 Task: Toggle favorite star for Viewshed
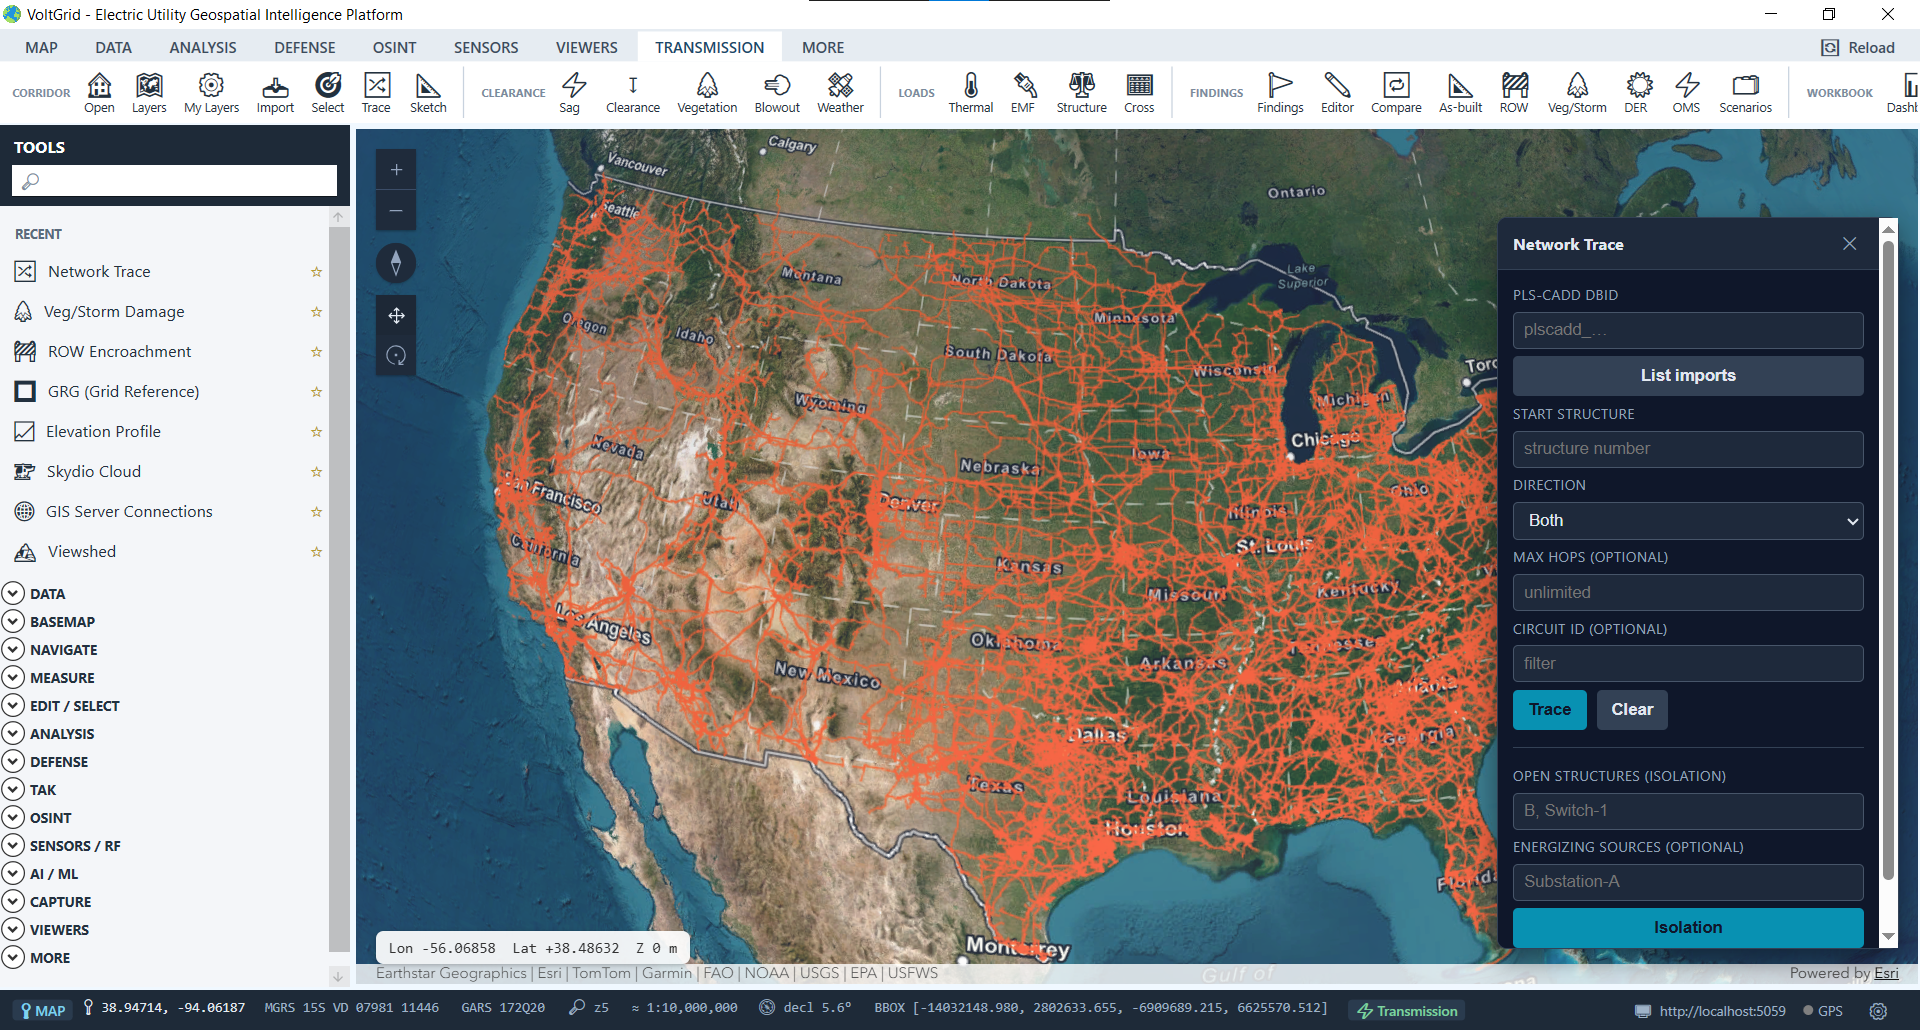[x=316, y=552]
